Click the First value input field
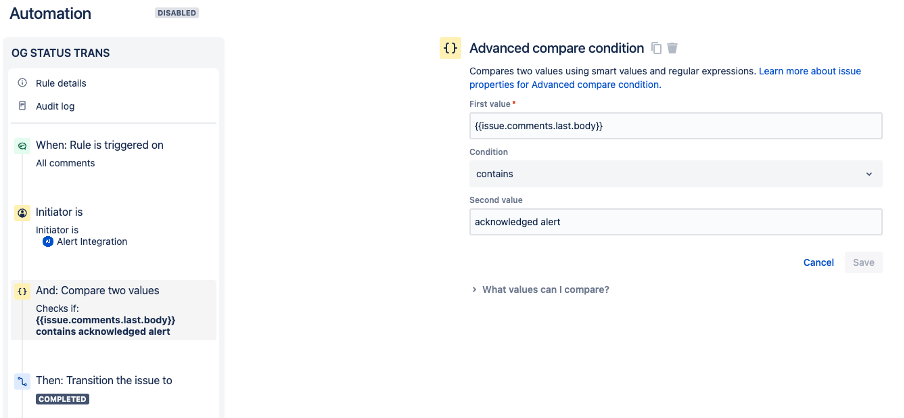 pos(676,126)
